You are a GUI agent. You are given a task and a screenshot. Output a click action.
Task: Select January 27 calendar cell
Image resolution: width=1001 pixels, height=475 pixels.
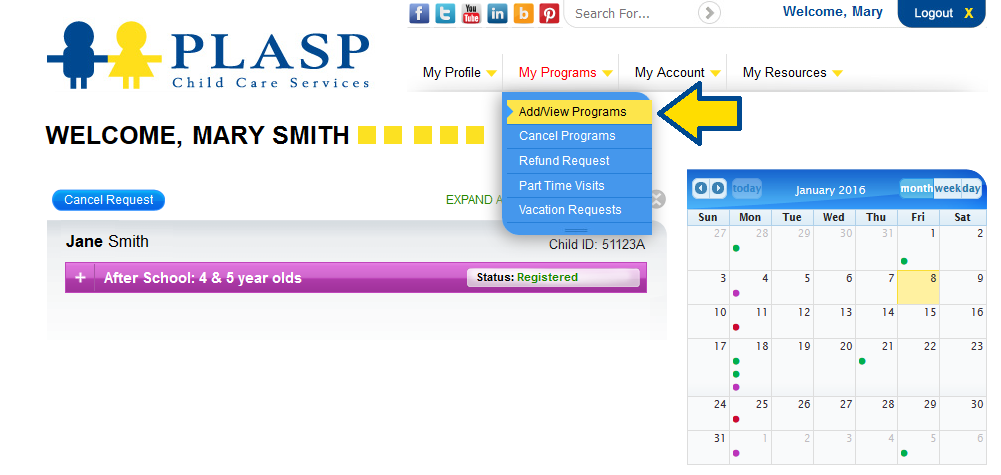[x=834, y=414]
